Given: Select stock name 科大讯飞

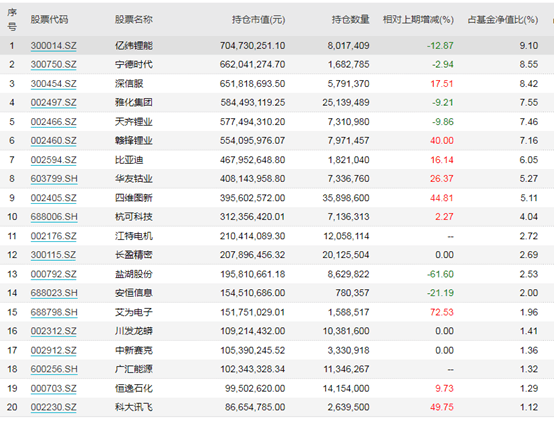Looking at the screenshot, I should (134, 407).
